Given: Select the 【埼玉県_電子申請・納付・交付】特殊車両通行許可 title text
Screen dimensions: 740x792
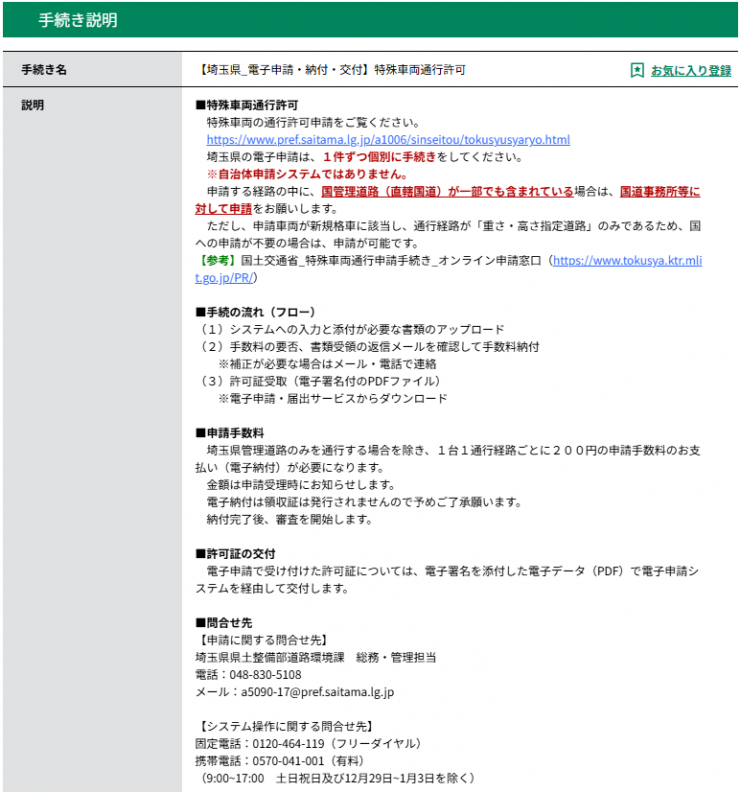Looking at the screenshot, I should 331,70.
